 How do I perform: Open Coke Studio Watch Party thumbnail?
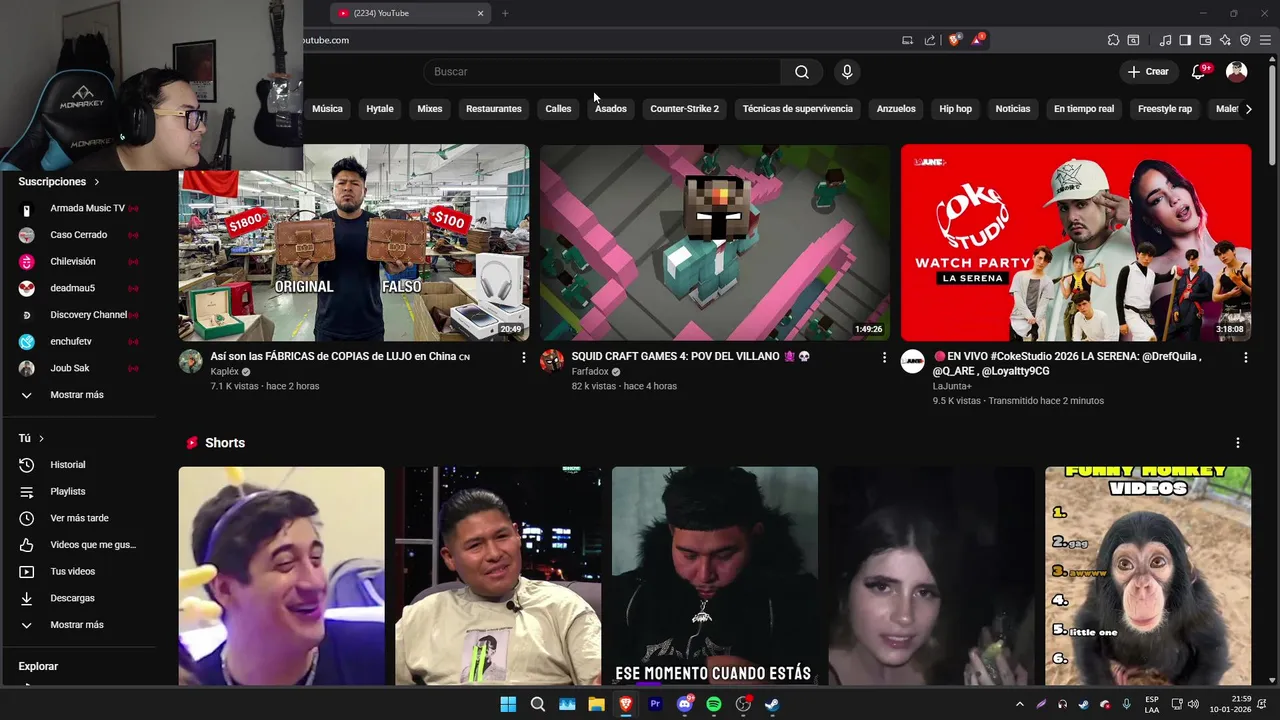point(1076,243)
